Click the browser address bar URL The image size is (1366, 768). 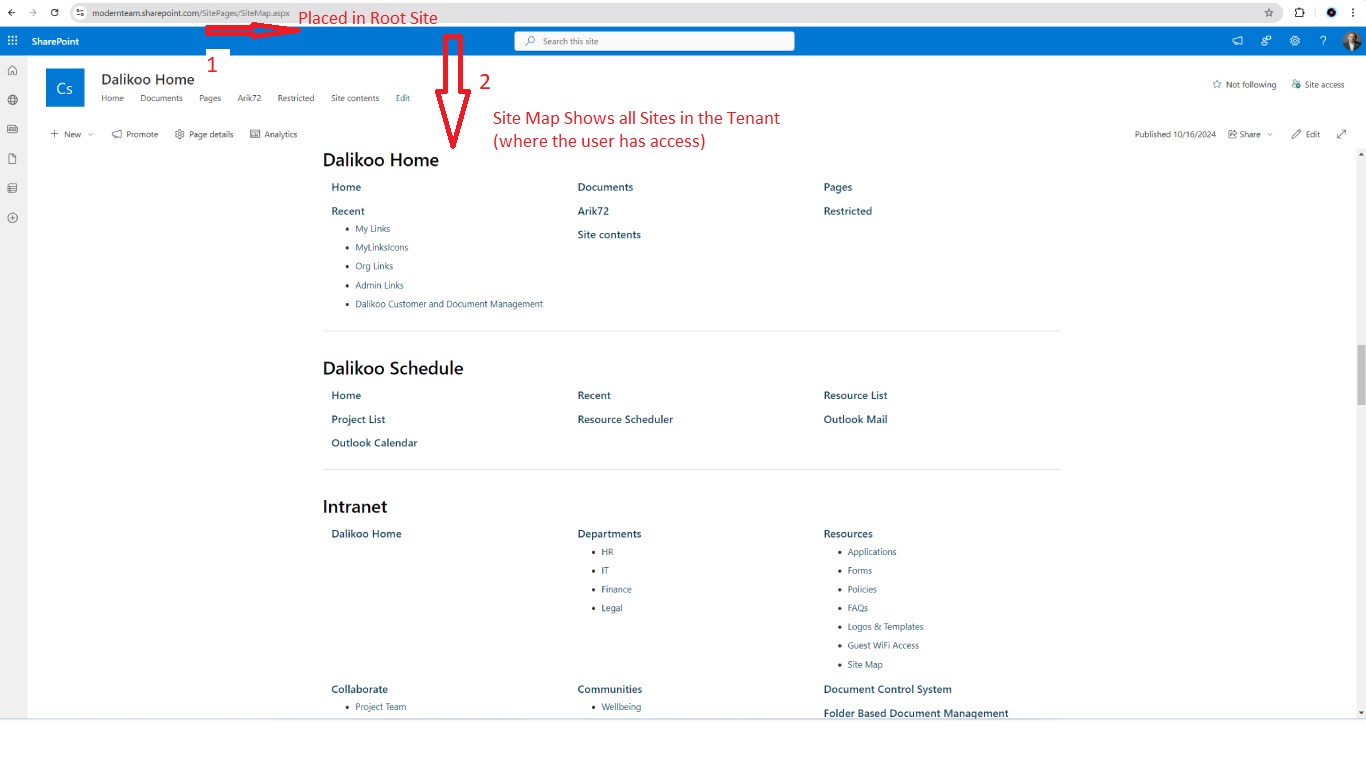(x=190, y=13)
